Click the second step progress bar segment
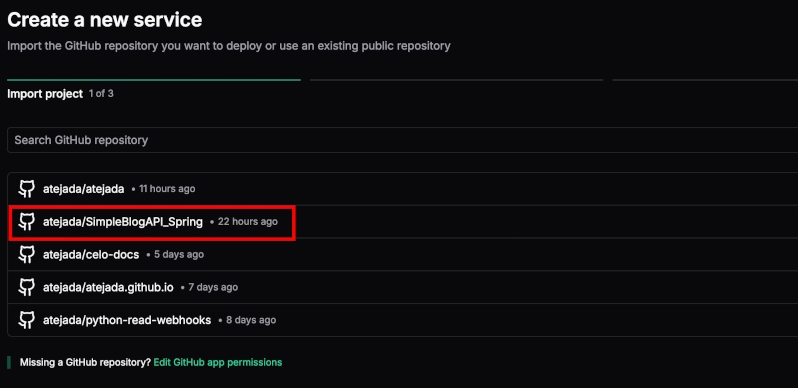 pyautogui.click(x=457, y=79)
